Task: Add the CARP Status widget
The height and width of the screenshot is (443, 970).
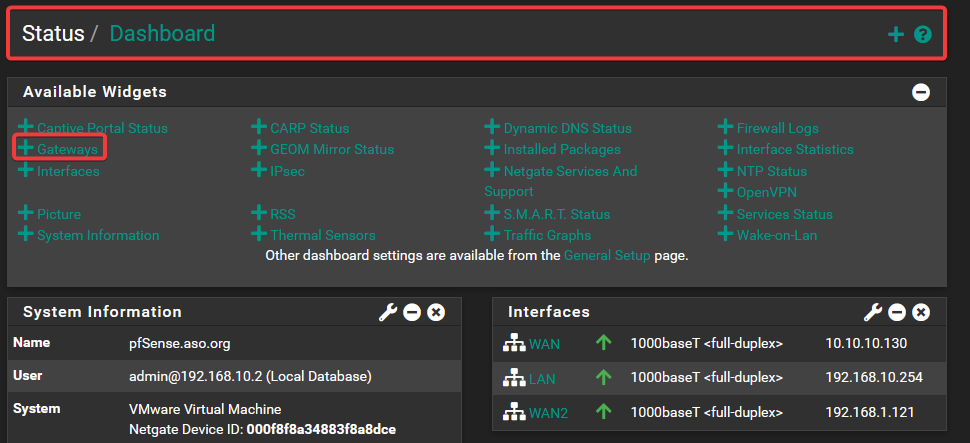Action: [x=300, y=128]
